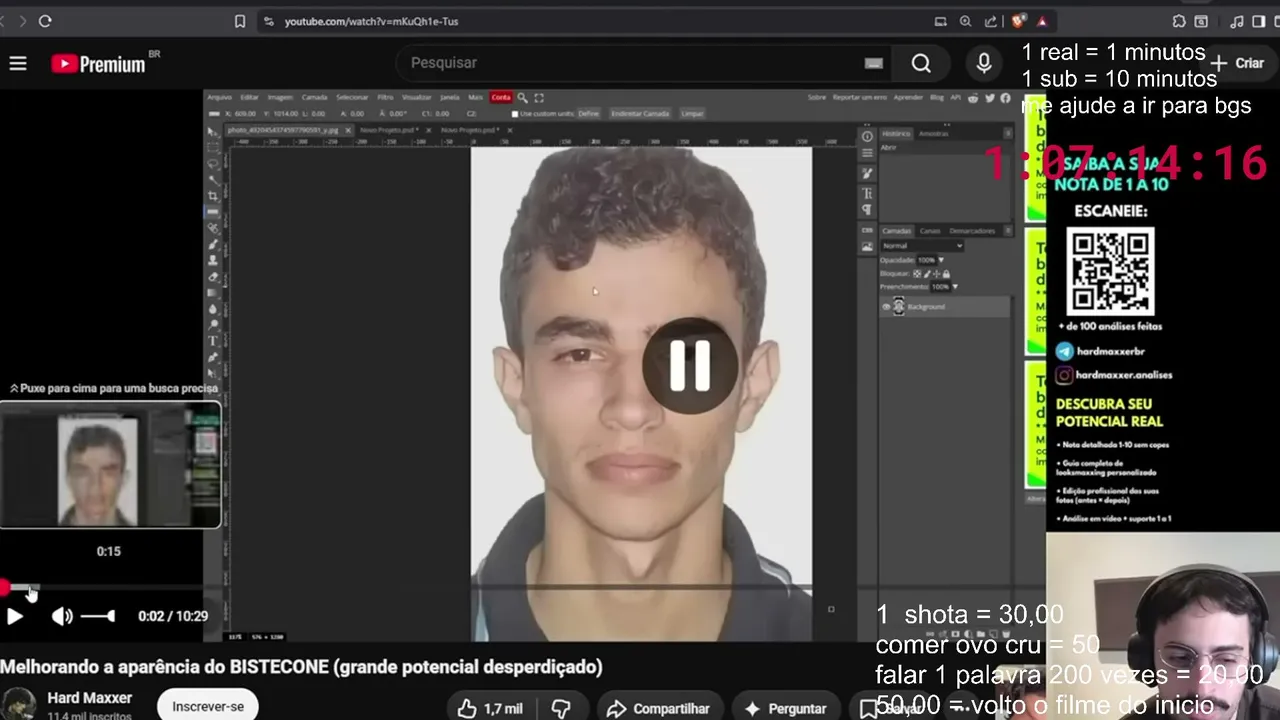Bookmark this page in the address bar
Image resolution: width=1280 pixels, height=720 pixels.
point(240,21)
